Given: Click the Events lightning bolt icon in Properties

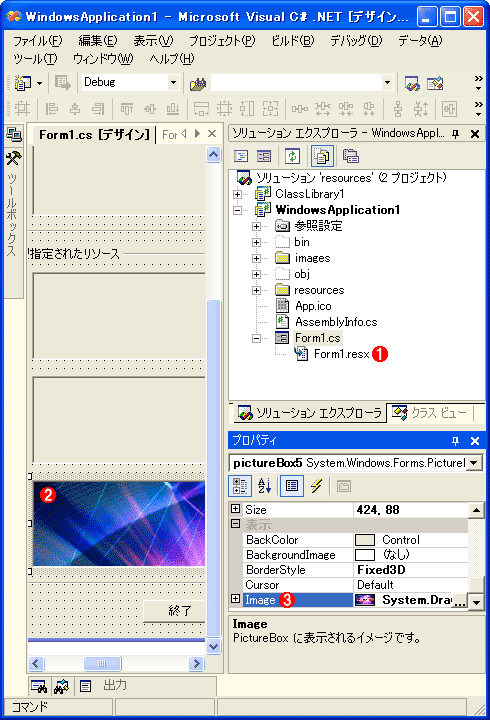Looking at the screenshot, I should [x=316, y=485].
